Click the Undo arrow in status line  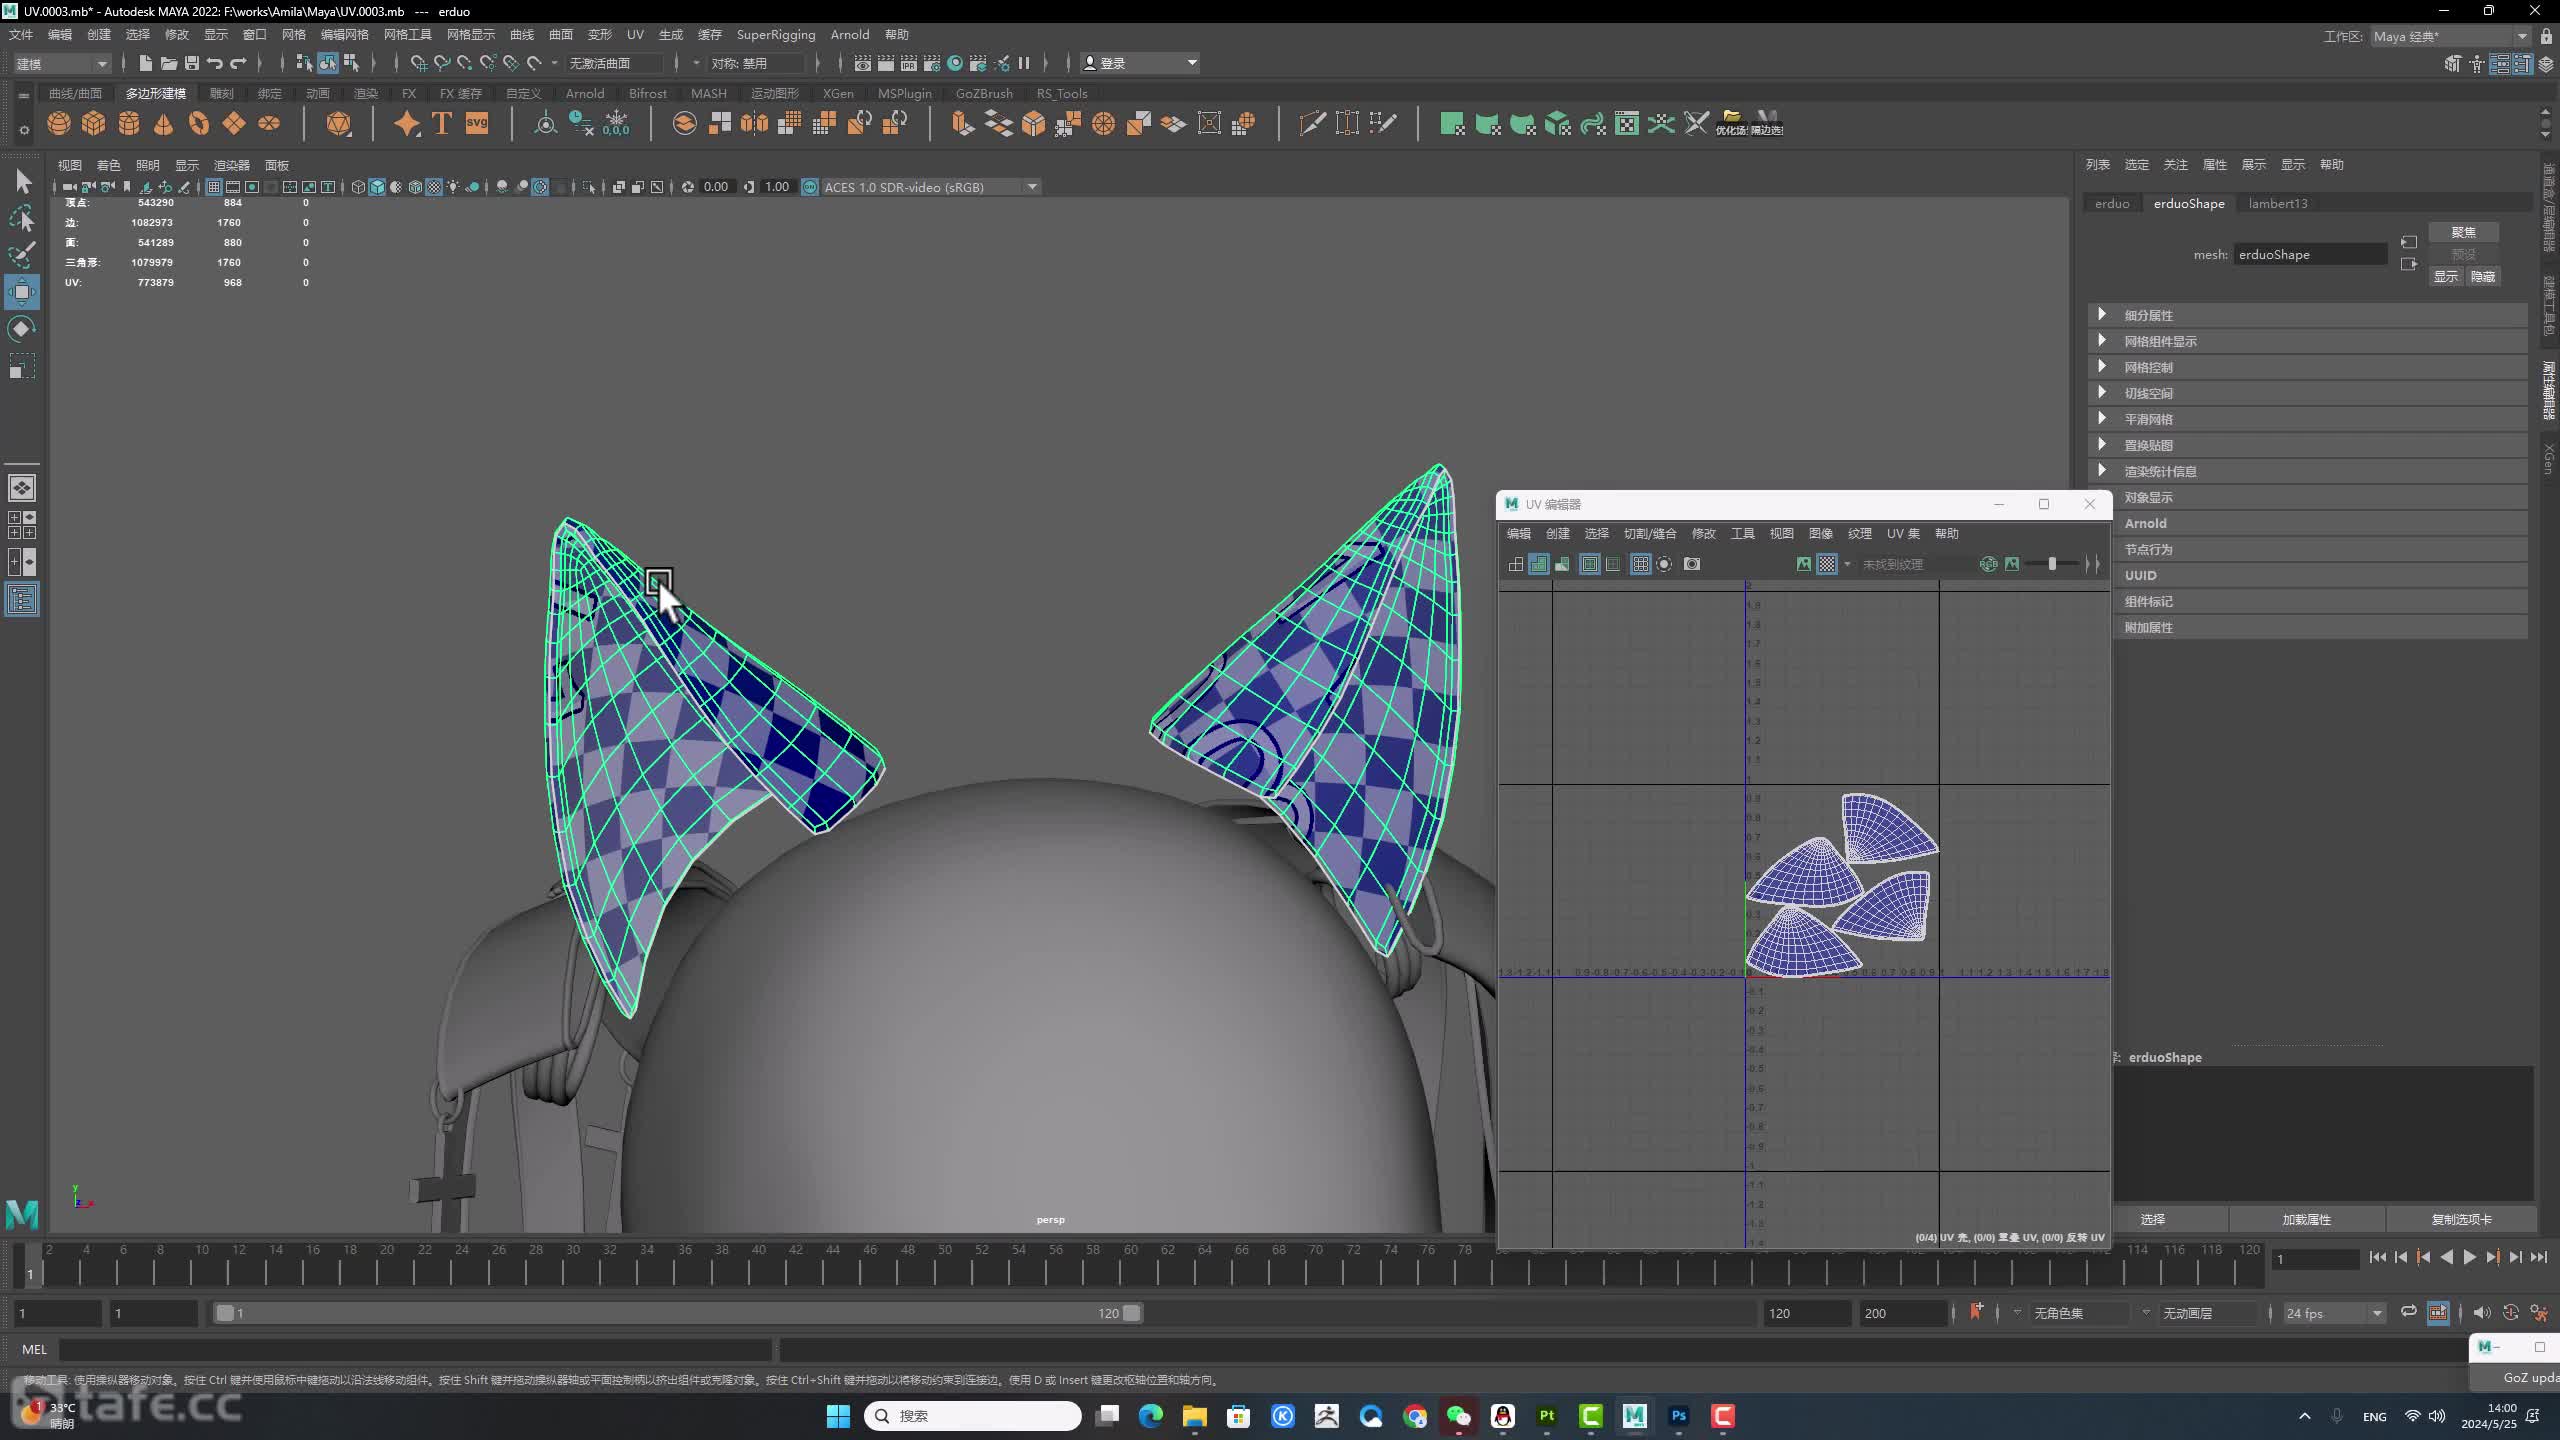215,63
